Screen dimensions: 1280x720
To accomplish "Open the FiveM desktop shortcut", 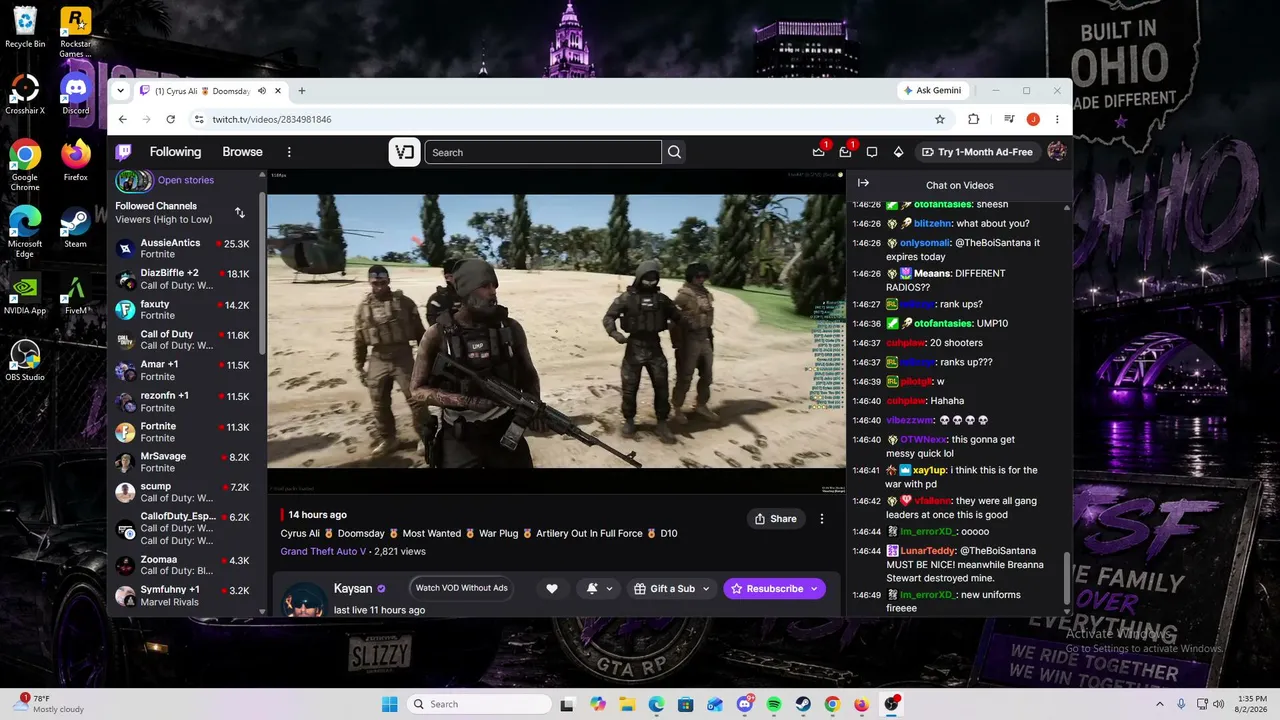I will [75, 293].
